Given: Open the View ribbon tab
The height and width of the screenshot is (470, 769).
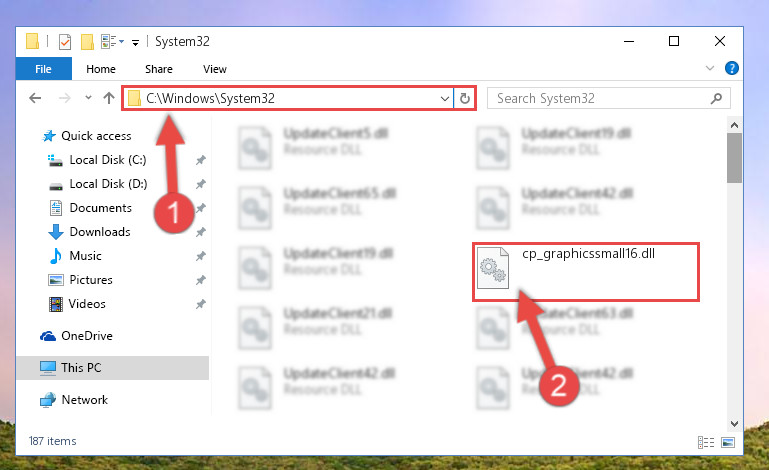Looking at the screenshot, I should (215, 69).
